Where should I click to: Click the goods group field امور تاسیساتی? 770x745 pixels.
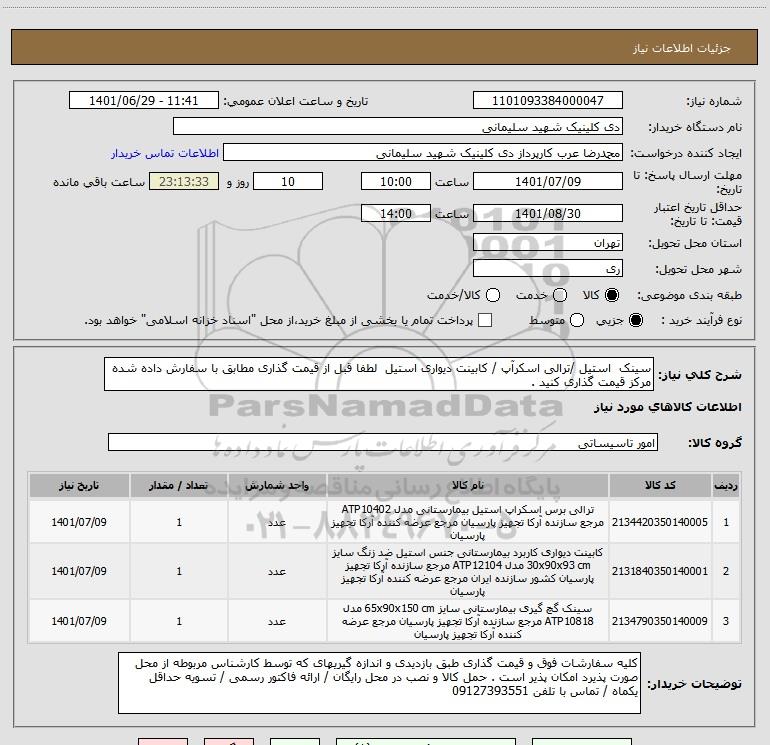tap(383, 442)
